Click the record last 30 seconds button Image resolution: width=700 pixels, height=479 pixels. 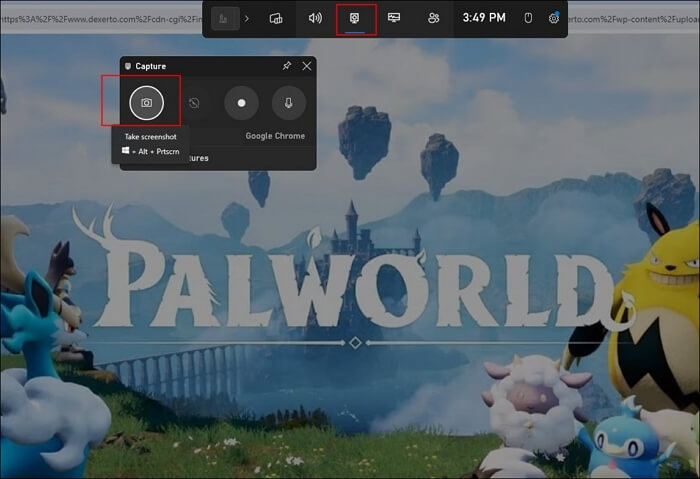click(195, 102)
